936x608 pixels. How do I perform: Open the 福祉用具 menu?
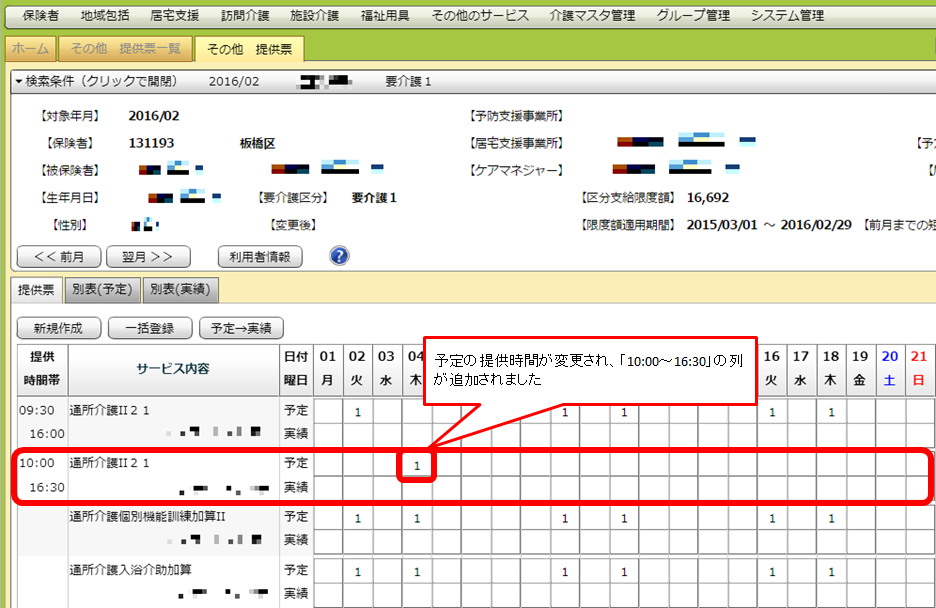click(384, 16)
